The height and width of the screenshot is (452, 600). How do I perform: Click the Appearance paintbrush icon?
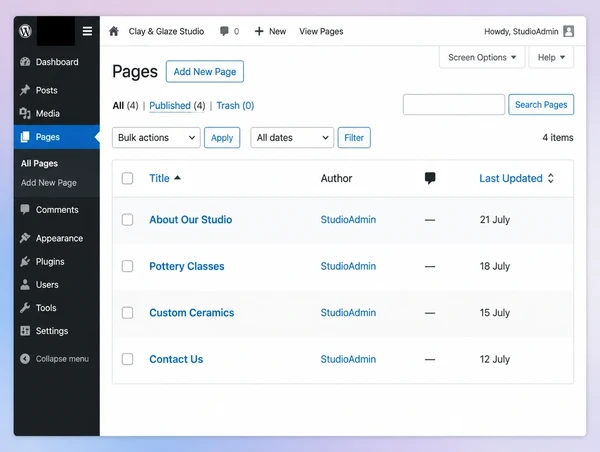(x=25, y=238)
